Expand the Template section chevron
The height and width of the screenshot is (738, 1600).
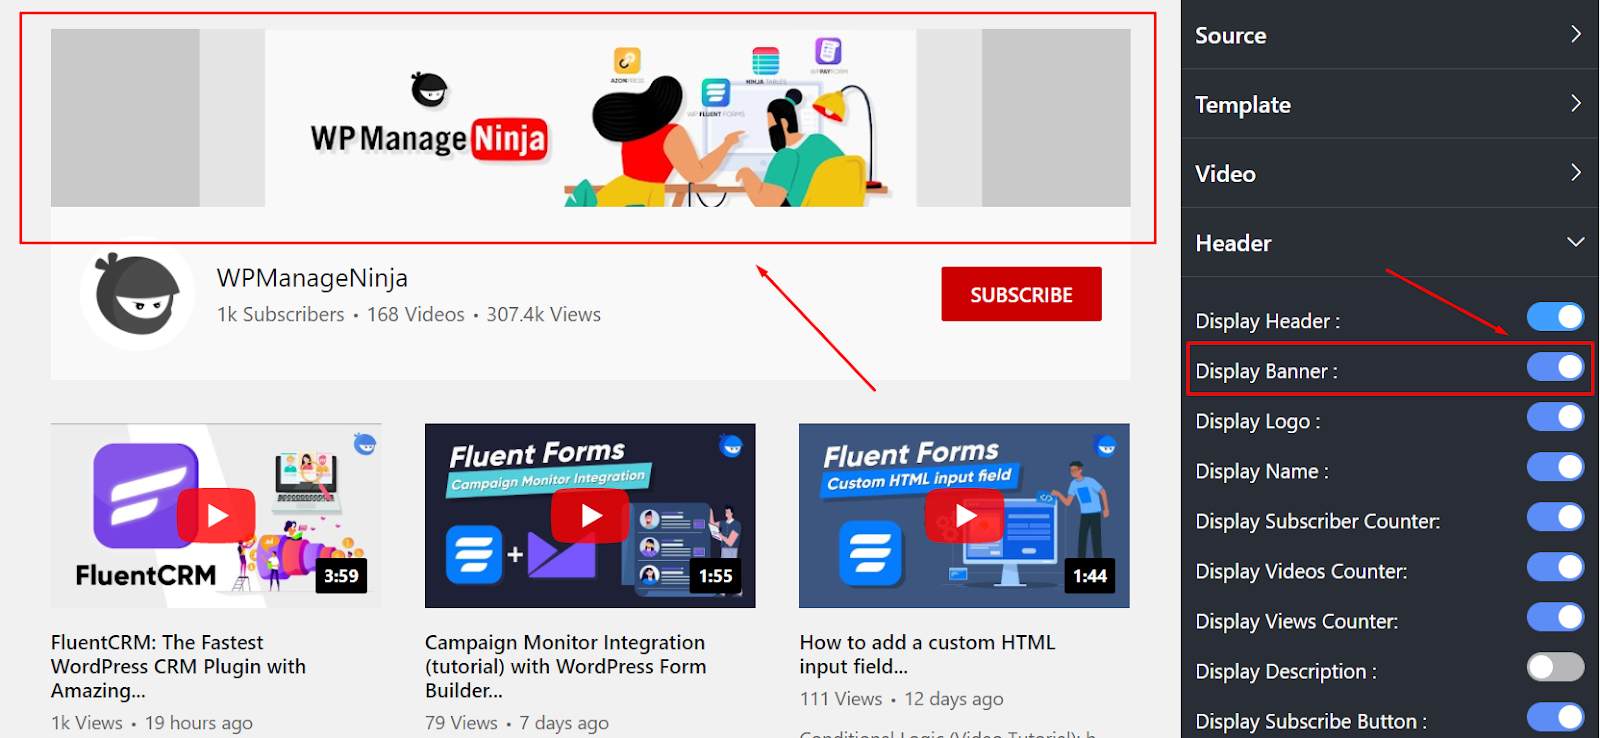[x=1576, y=103]
